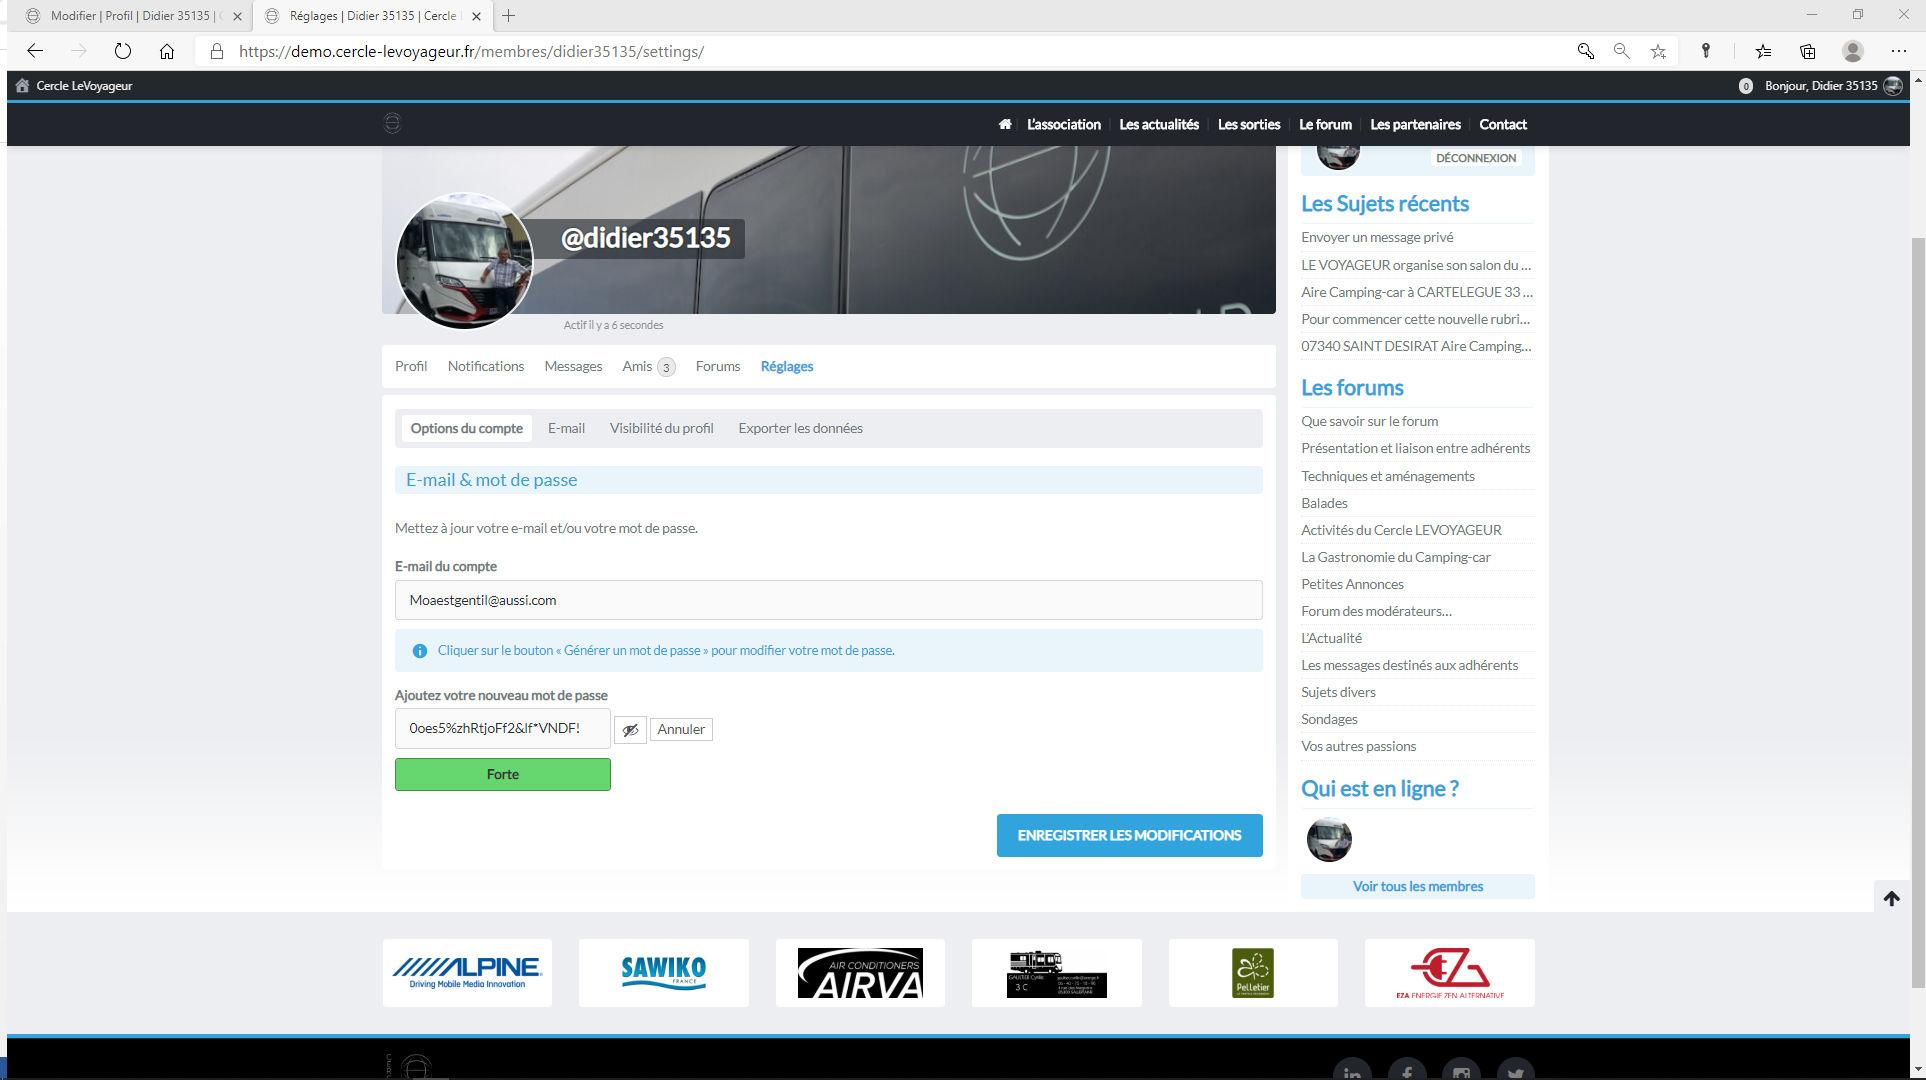Open Envoyer un message privé topic
The image size is (1926, 1080).
(1377, 237)
